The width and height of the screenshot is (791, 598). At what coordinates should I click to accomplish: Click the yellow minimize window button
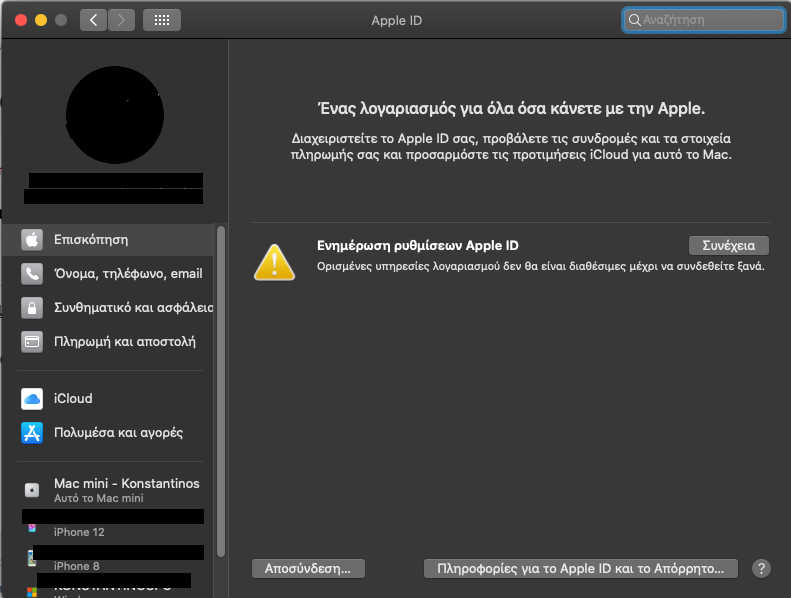[x=41, y=20]
